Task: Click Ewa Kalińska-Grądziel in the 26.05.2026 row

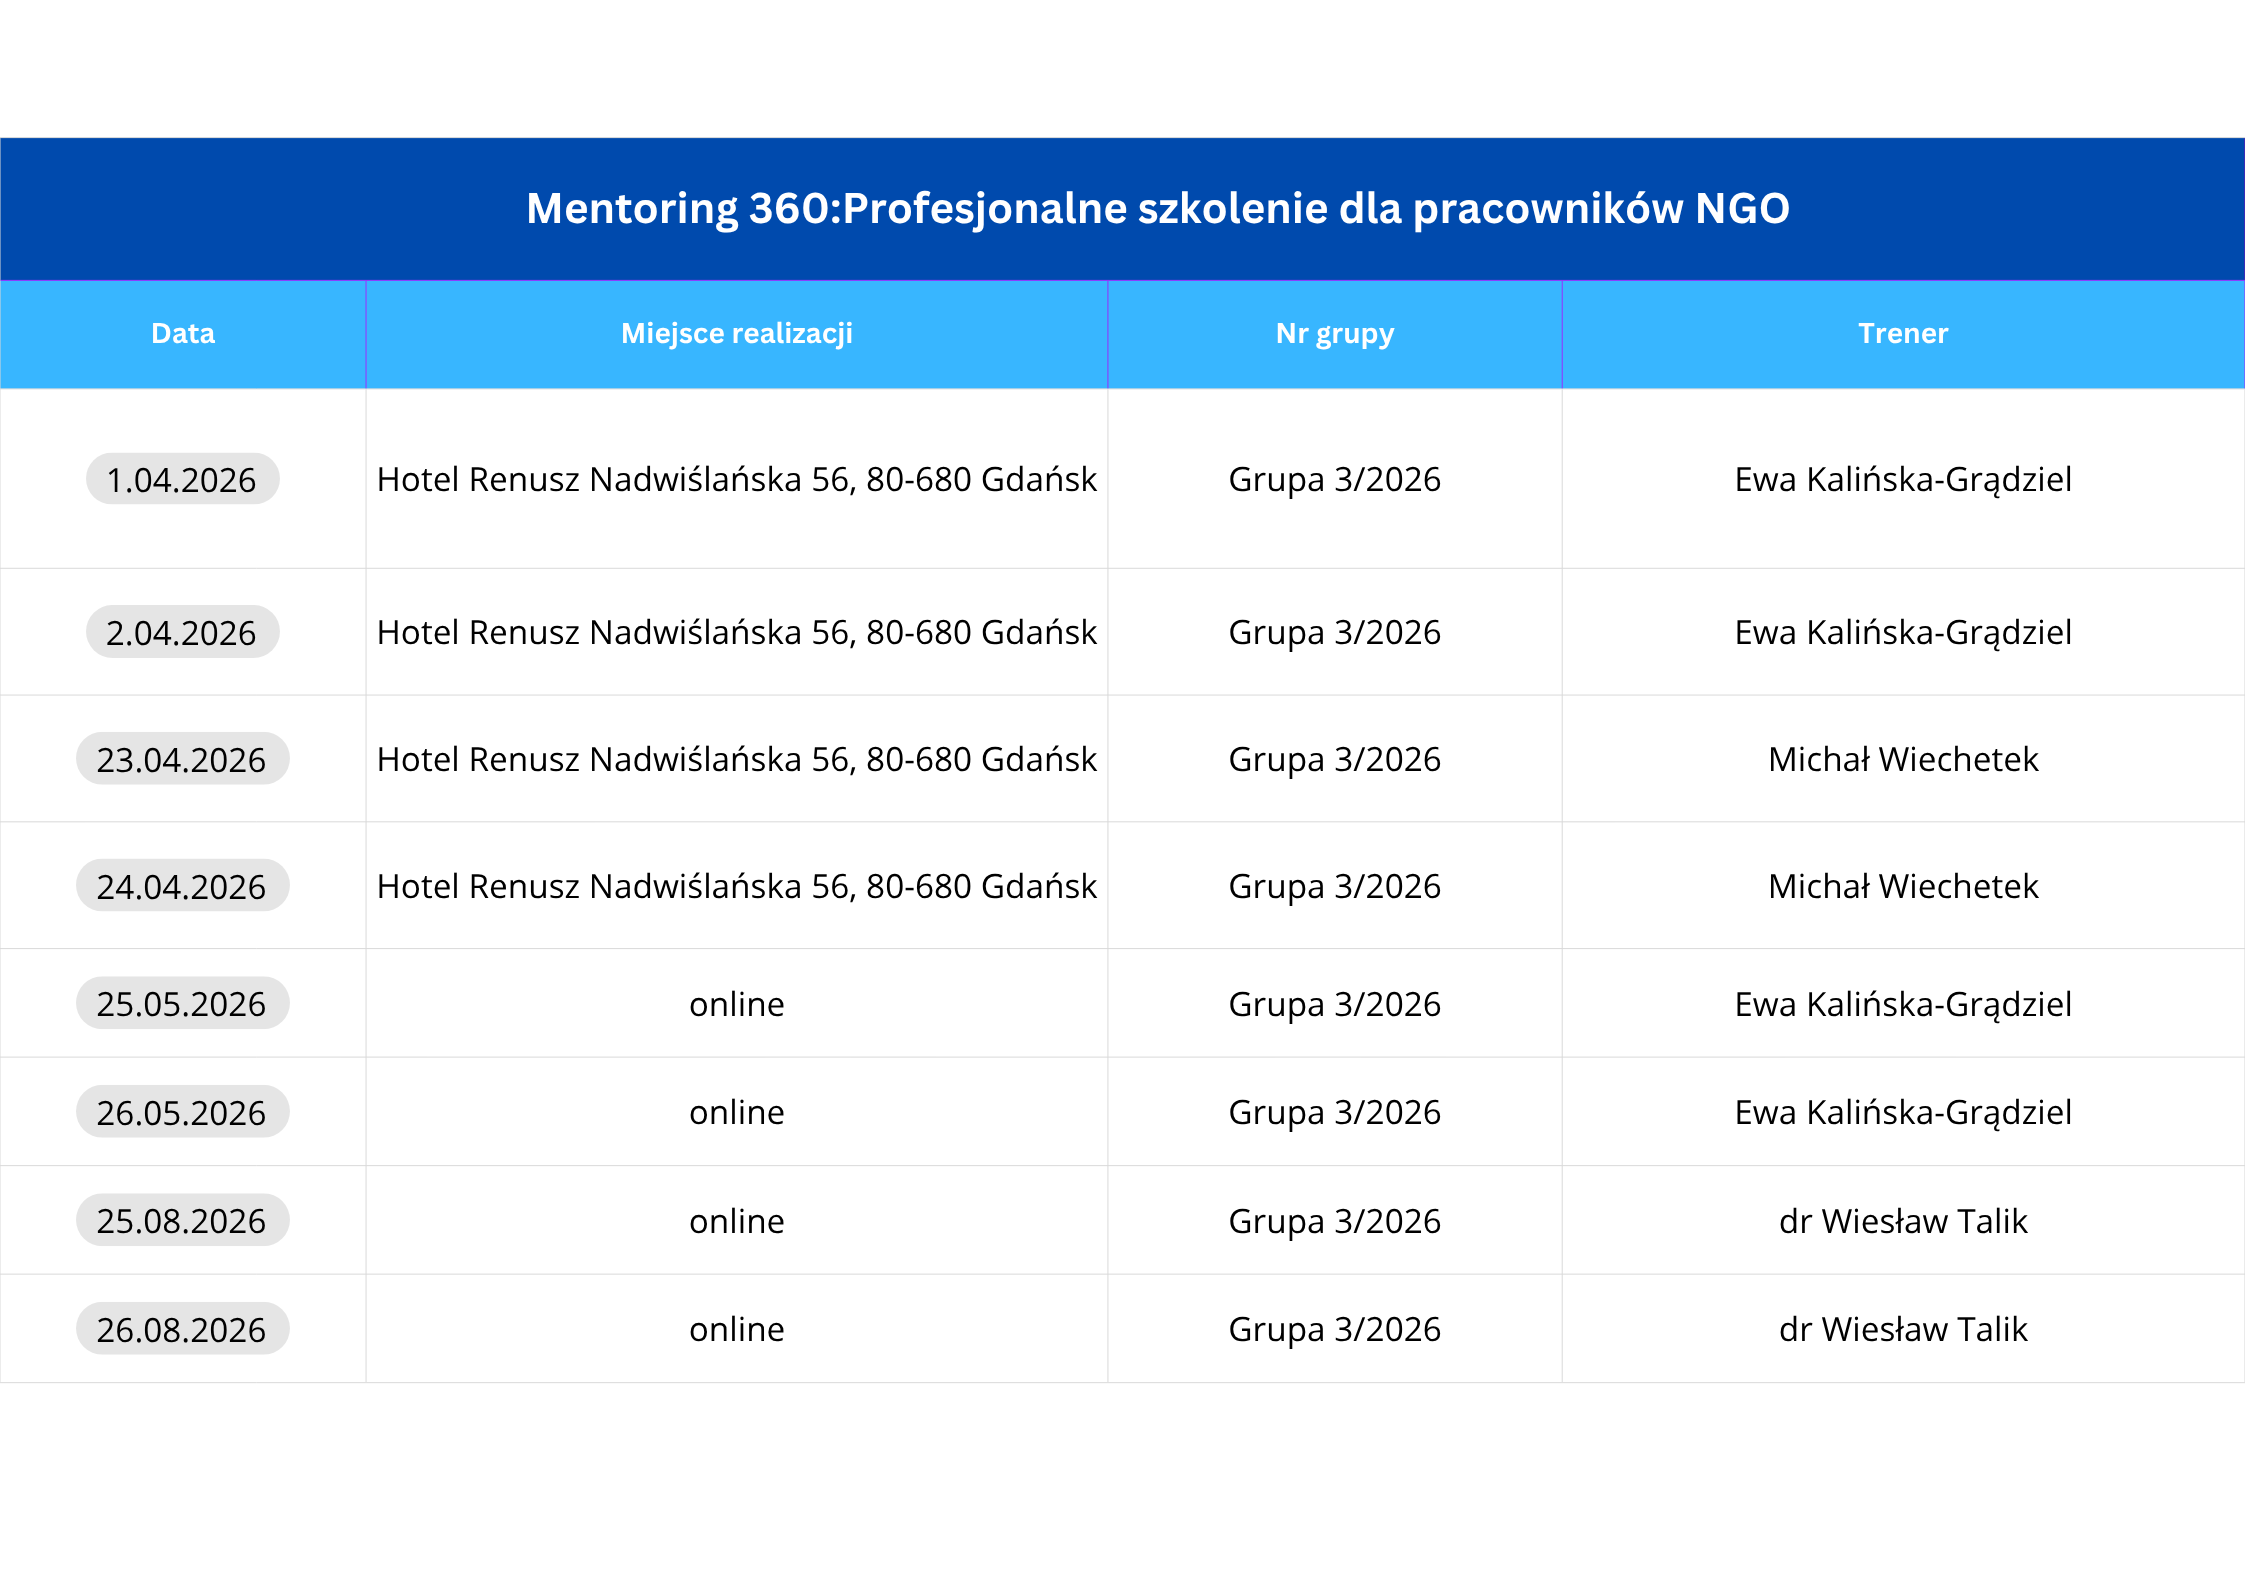Action: tap(1902, 1113)
